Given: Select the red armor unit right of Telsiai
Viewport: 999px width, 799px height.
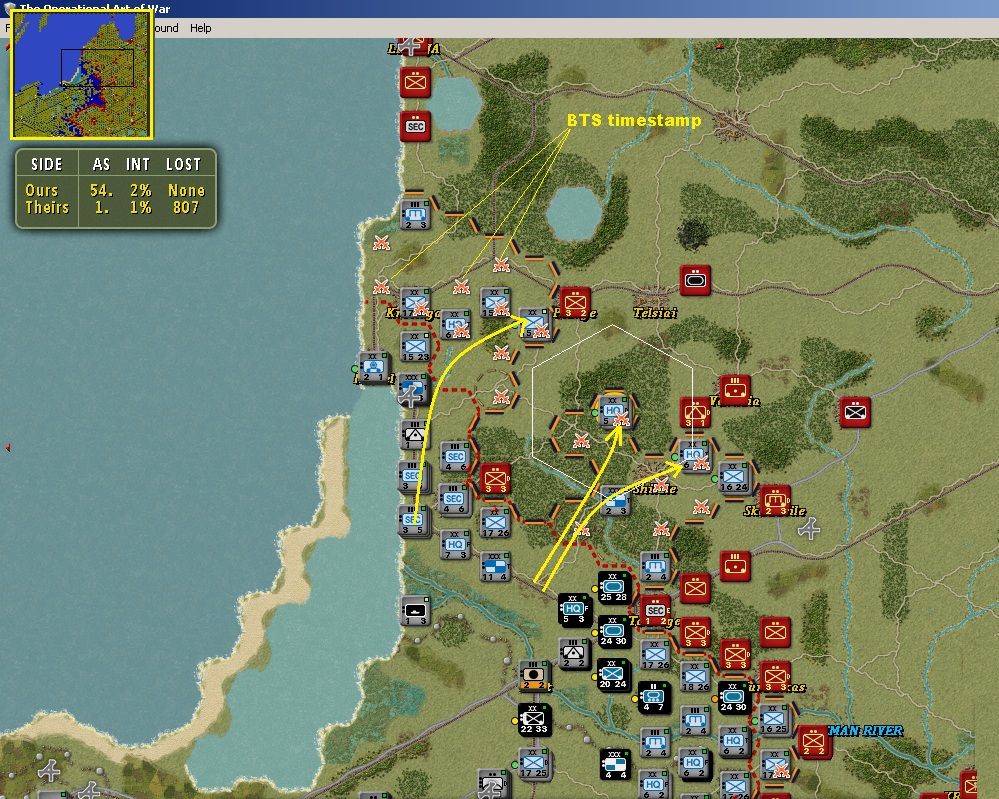Looking at the screenshot, I should click(695, 280).
